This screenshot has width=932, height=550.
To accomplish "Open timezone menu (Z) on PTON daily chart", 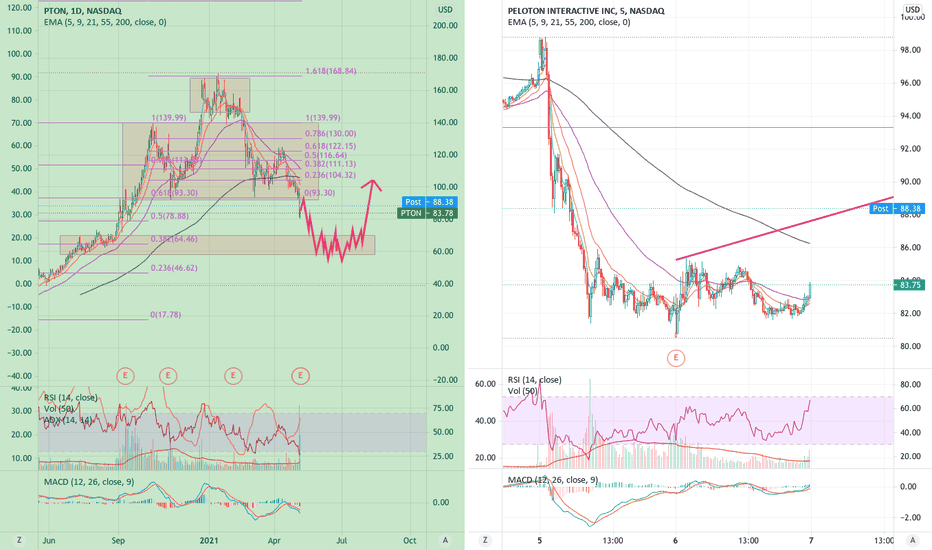I will (20, 540).
